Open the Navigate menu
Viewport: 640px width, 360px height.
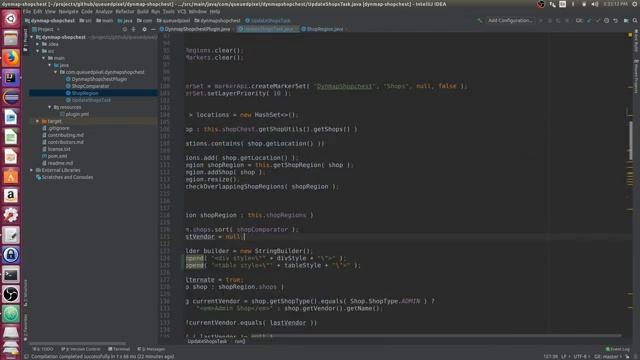coord(68,11)
